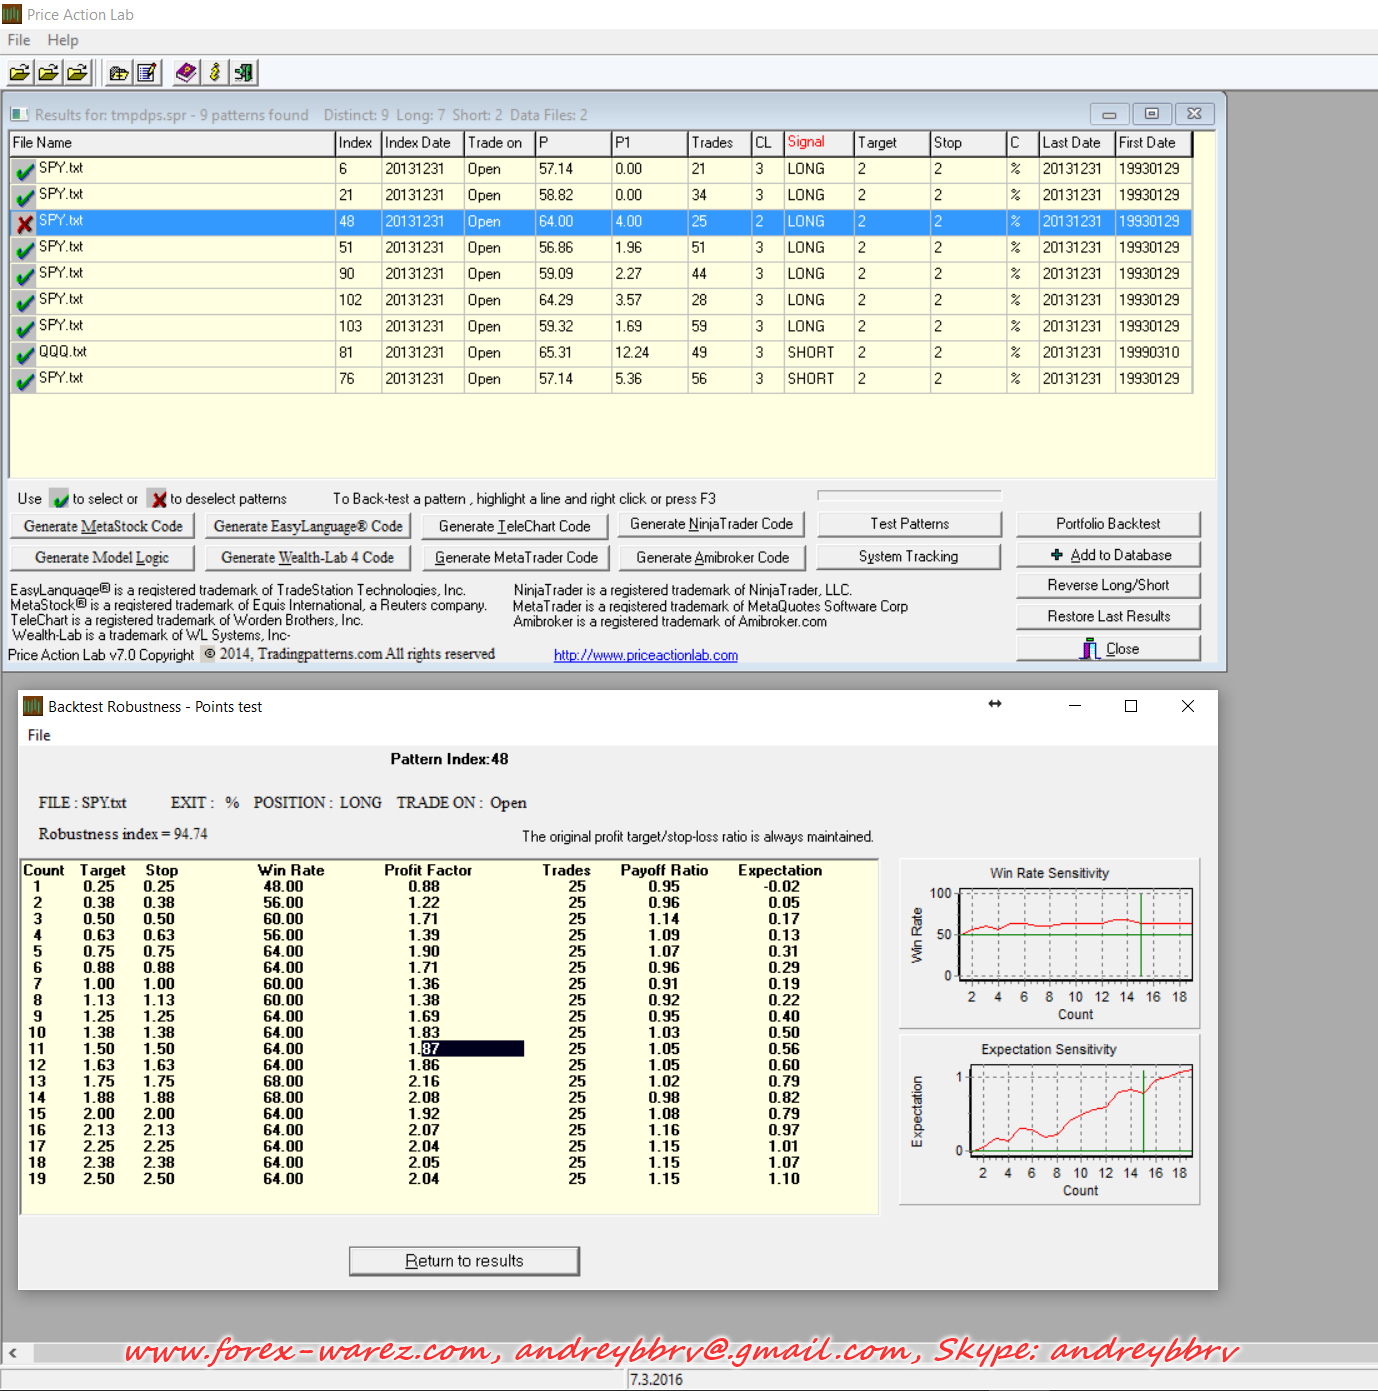This screenshot has width=1378, height=1391.
Task: Toggle the checkmark on the QQQ.txt row
Action: point(25,354)
